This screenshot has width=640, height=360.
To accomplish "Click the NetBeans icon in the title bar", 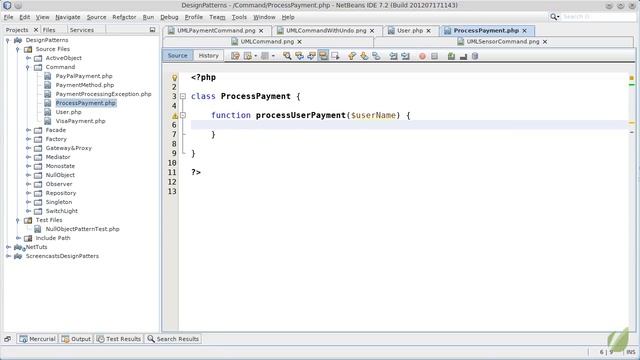I will coord(7,5).
